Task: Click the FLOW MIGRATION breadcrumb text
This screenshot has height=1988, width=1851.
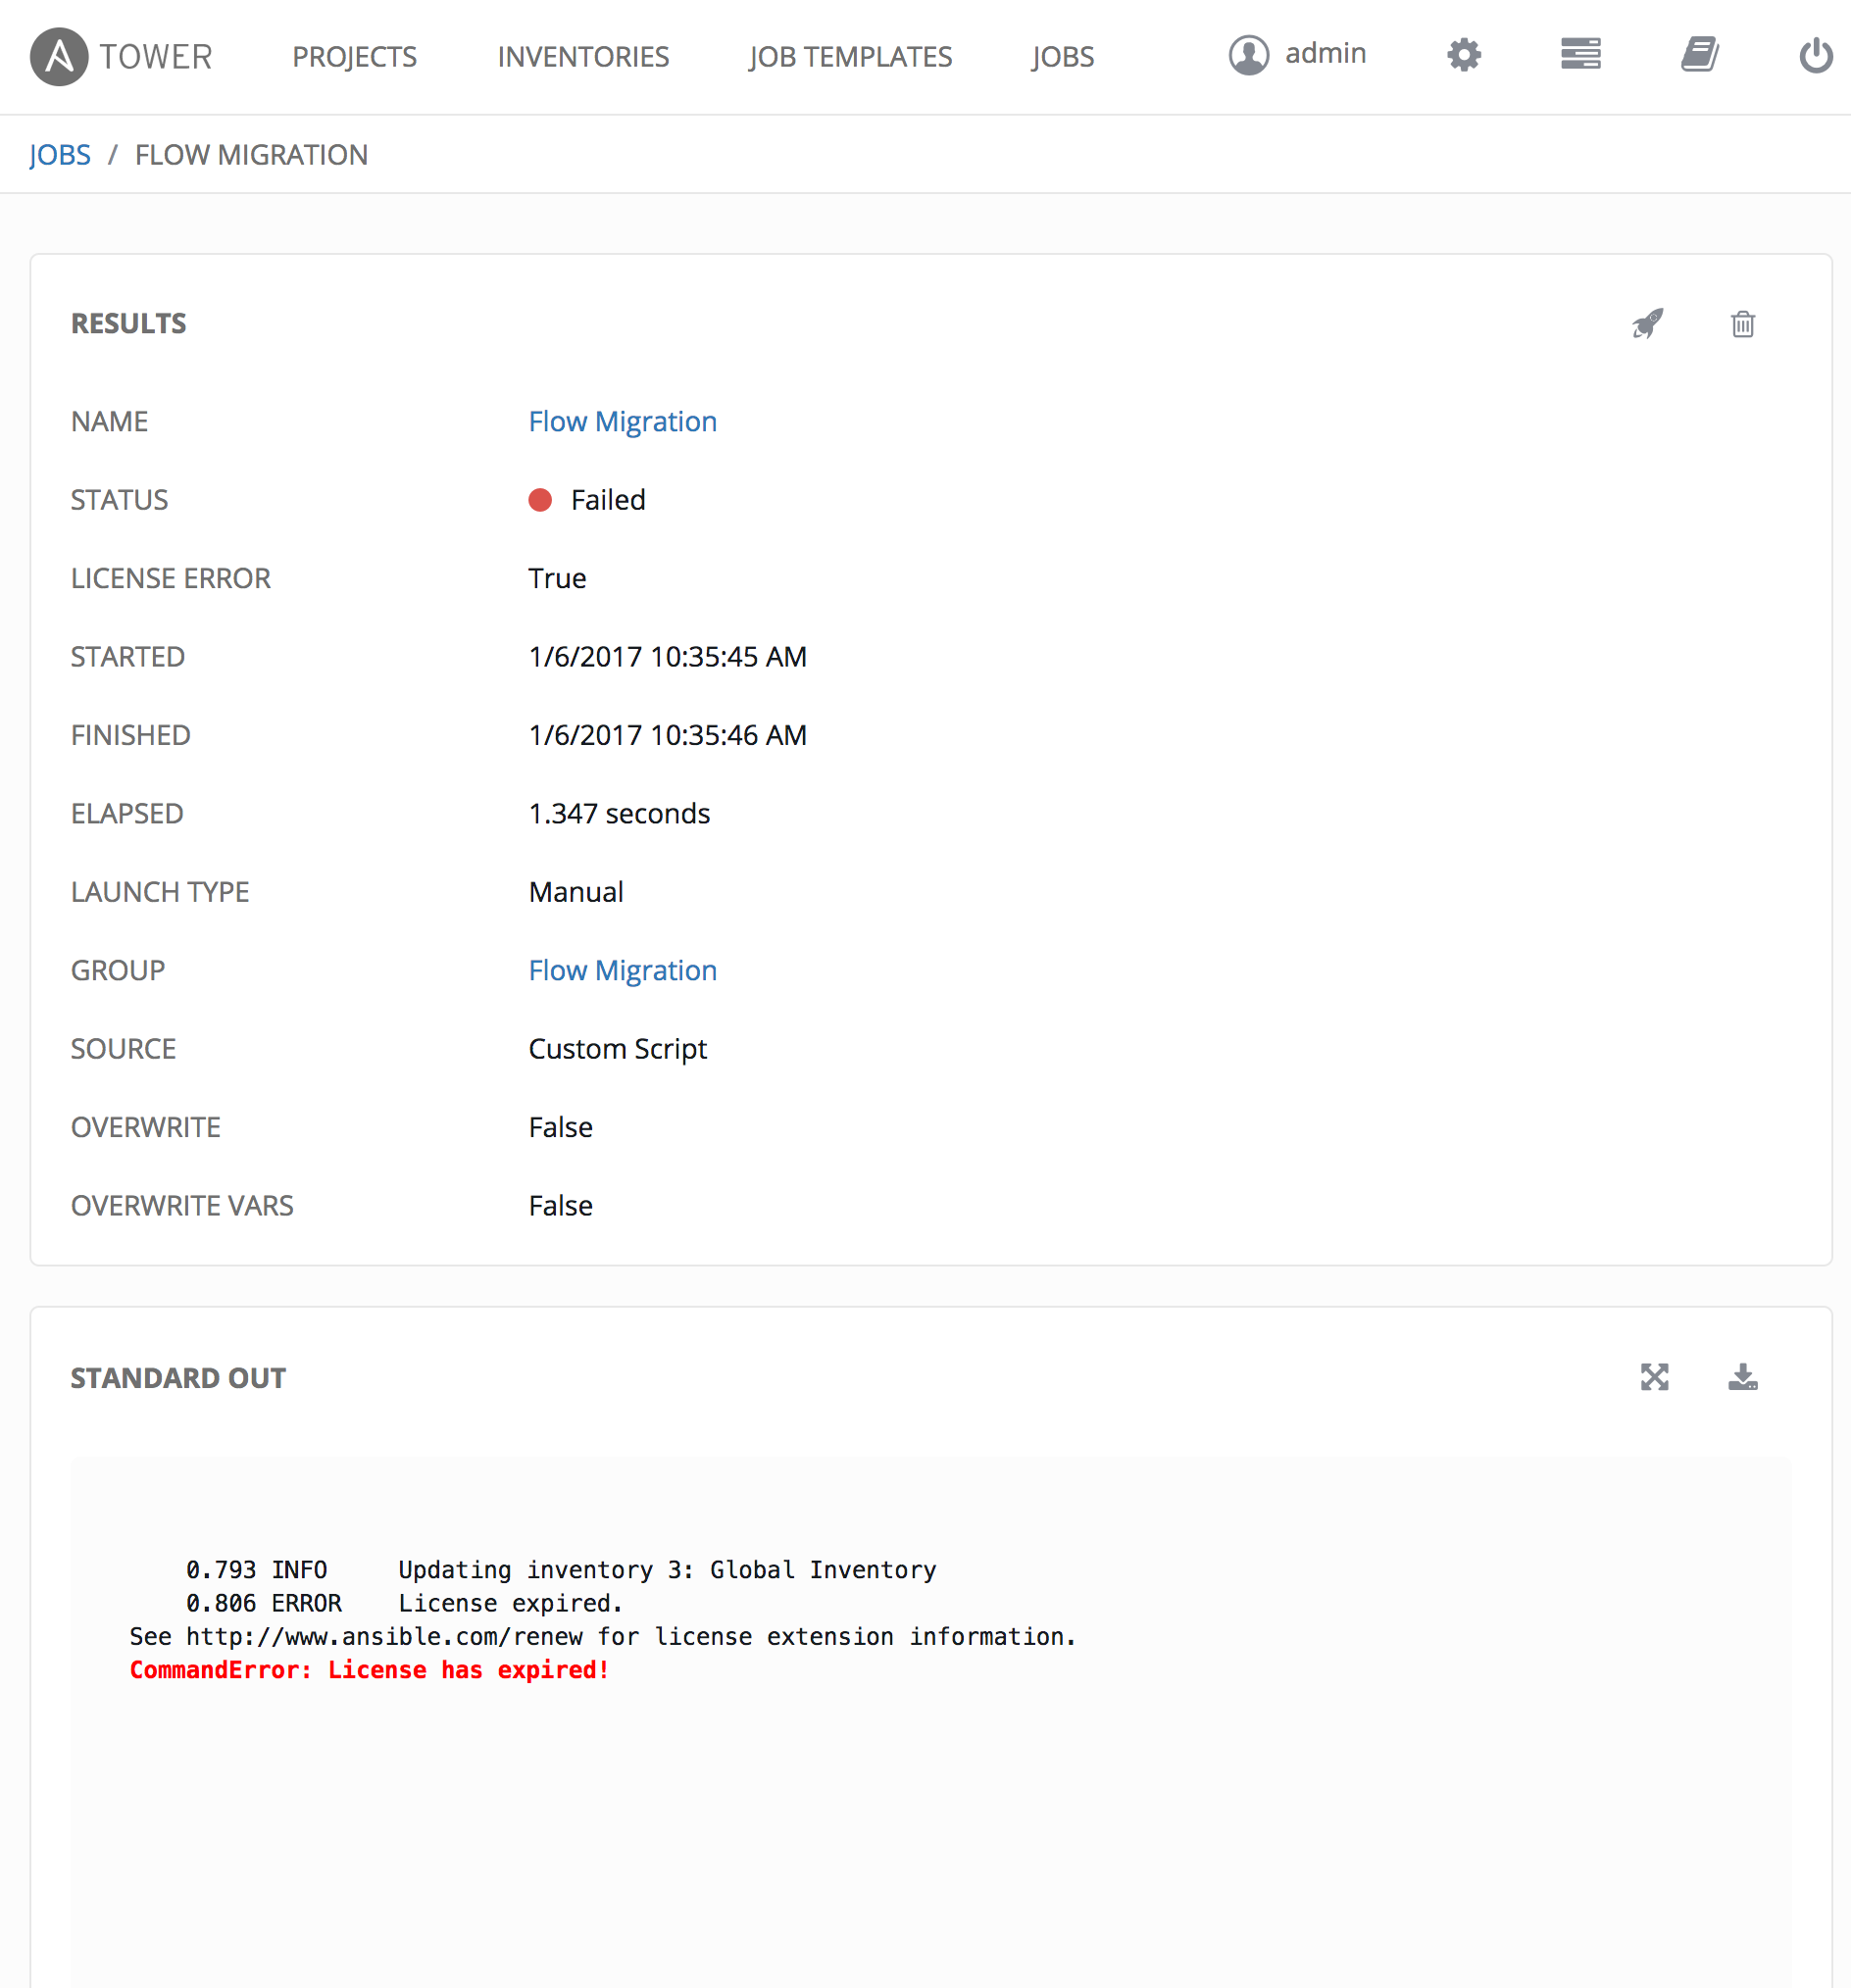Action: click(251, 155)
